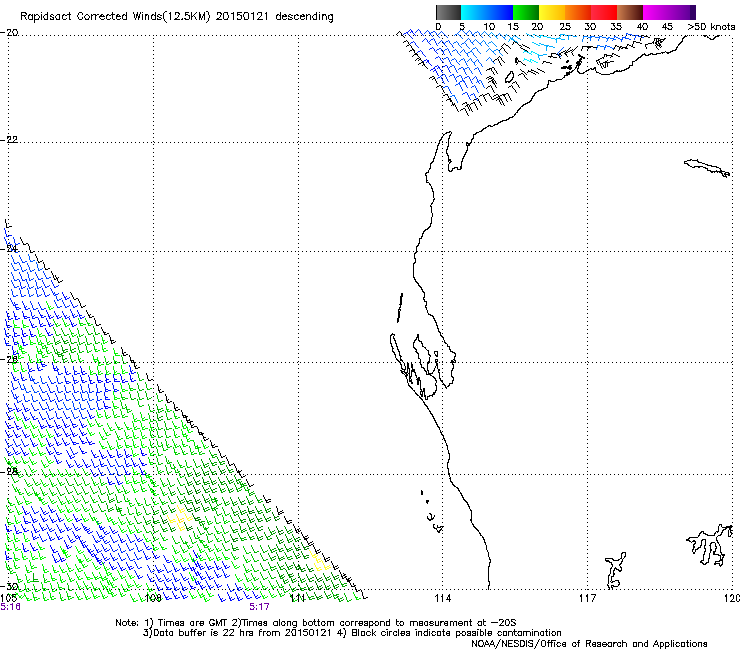Click the brown 35-40 knots legend segment
This screenshot has height=650, width=740.
click(x=630, y=12)
